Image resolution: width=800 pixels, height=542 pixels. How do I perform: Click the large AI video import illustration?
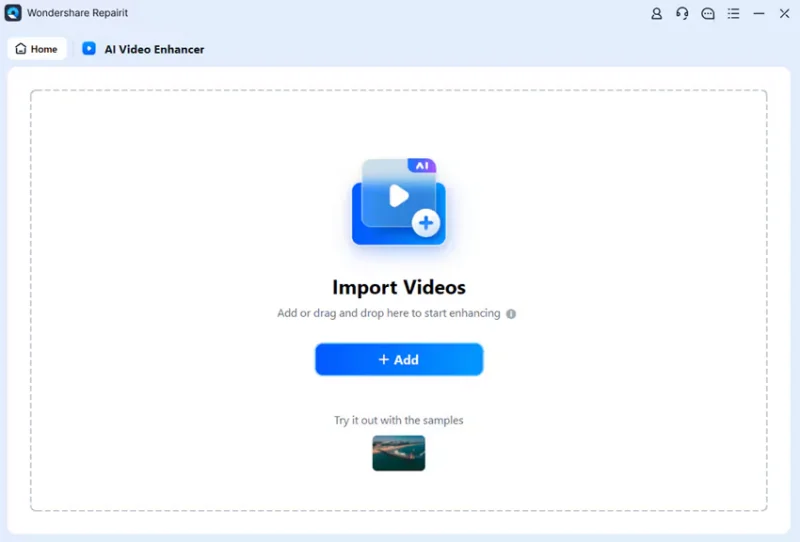pyautogui.click(x=398, y=203)
